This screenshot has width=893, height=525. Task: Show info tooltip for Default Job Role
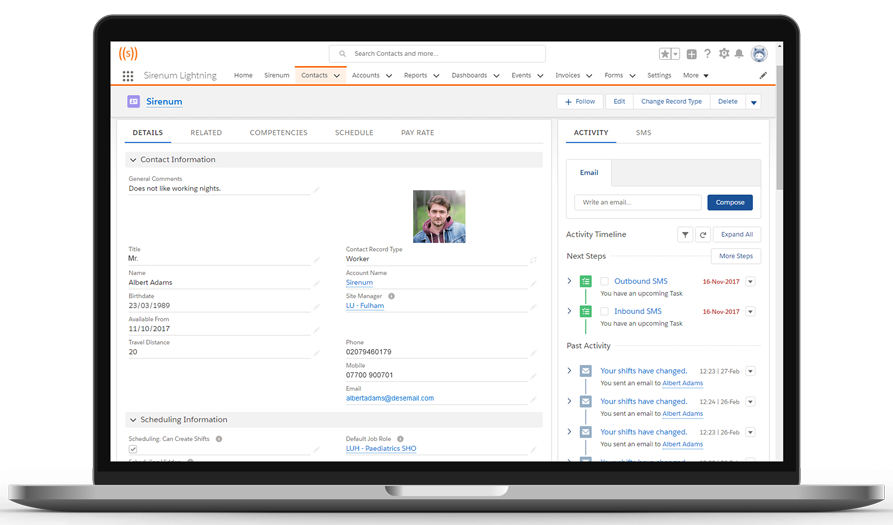coord(400,439)
